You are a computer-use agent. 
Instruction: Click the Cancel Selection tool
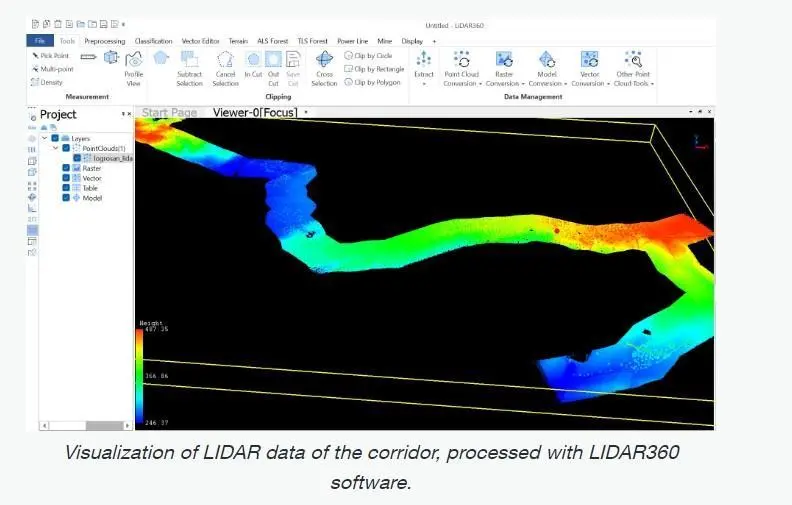[225, 69]
